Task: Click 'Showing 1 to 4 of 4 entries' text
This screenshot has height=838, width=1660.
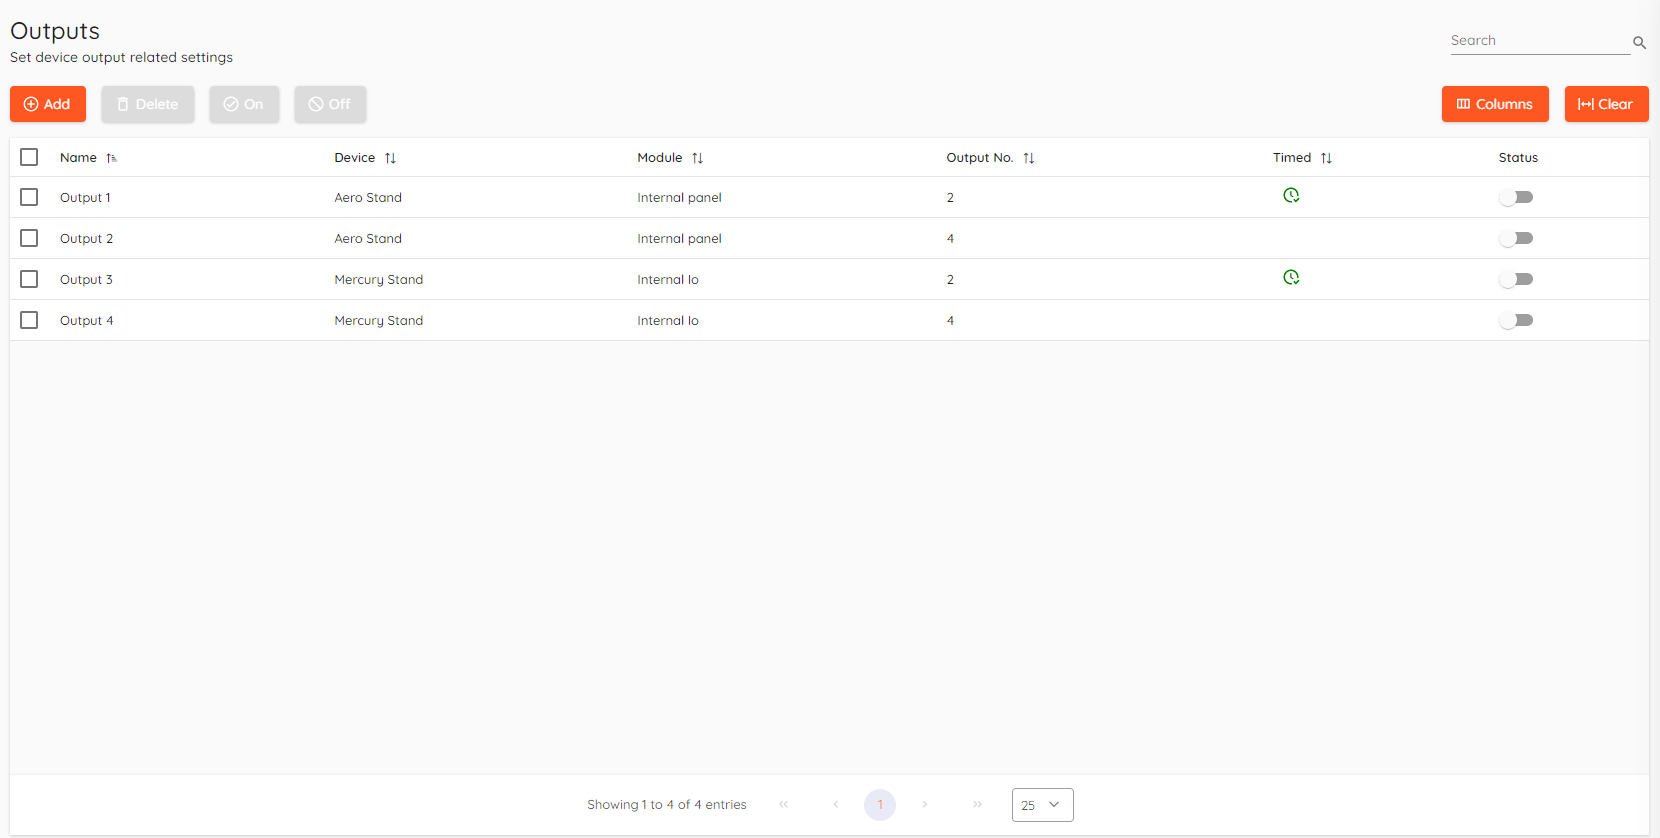Action: tap(667, 805)
